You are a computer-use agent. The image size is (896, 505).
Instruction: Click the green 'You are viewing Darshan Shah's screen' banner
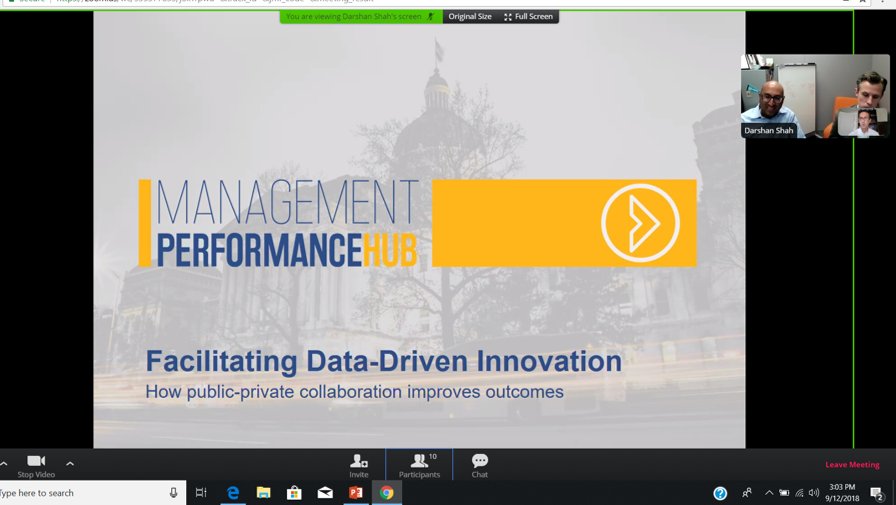pos(361,17)
